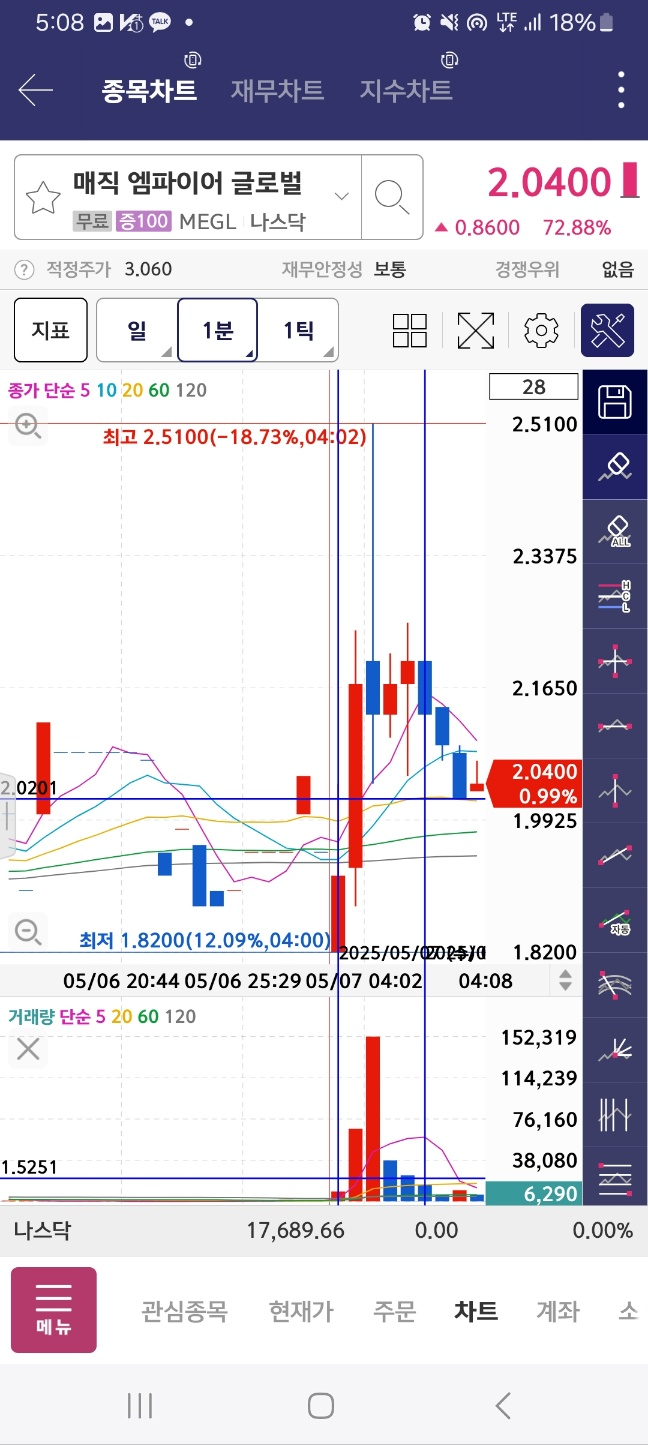Tap the 종가 단순 moving average legend
This screenshot has height=1445, width=648.
pyautogui.click(x=107, y=390)
